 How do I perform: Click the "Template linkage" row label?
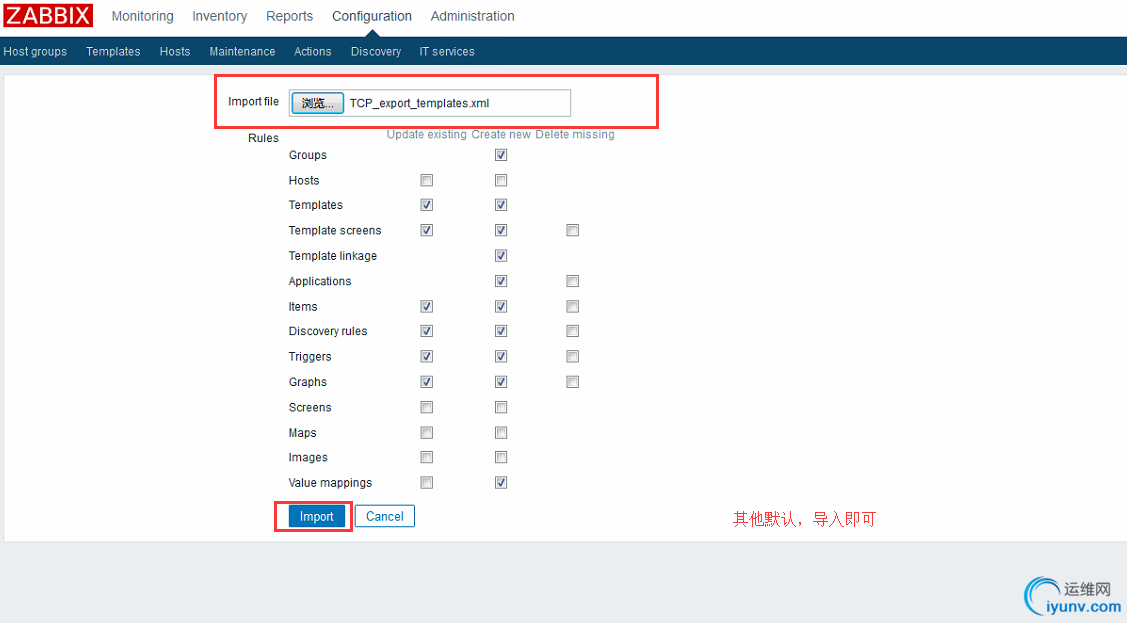[333, 256]
